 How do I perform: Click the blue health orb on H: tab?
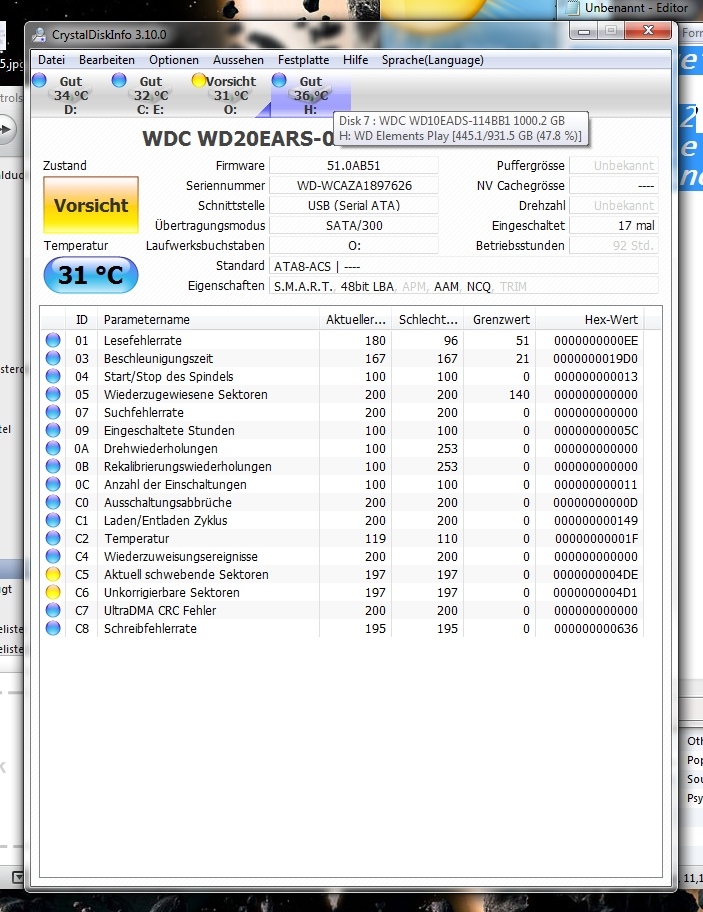pos(279,80)
